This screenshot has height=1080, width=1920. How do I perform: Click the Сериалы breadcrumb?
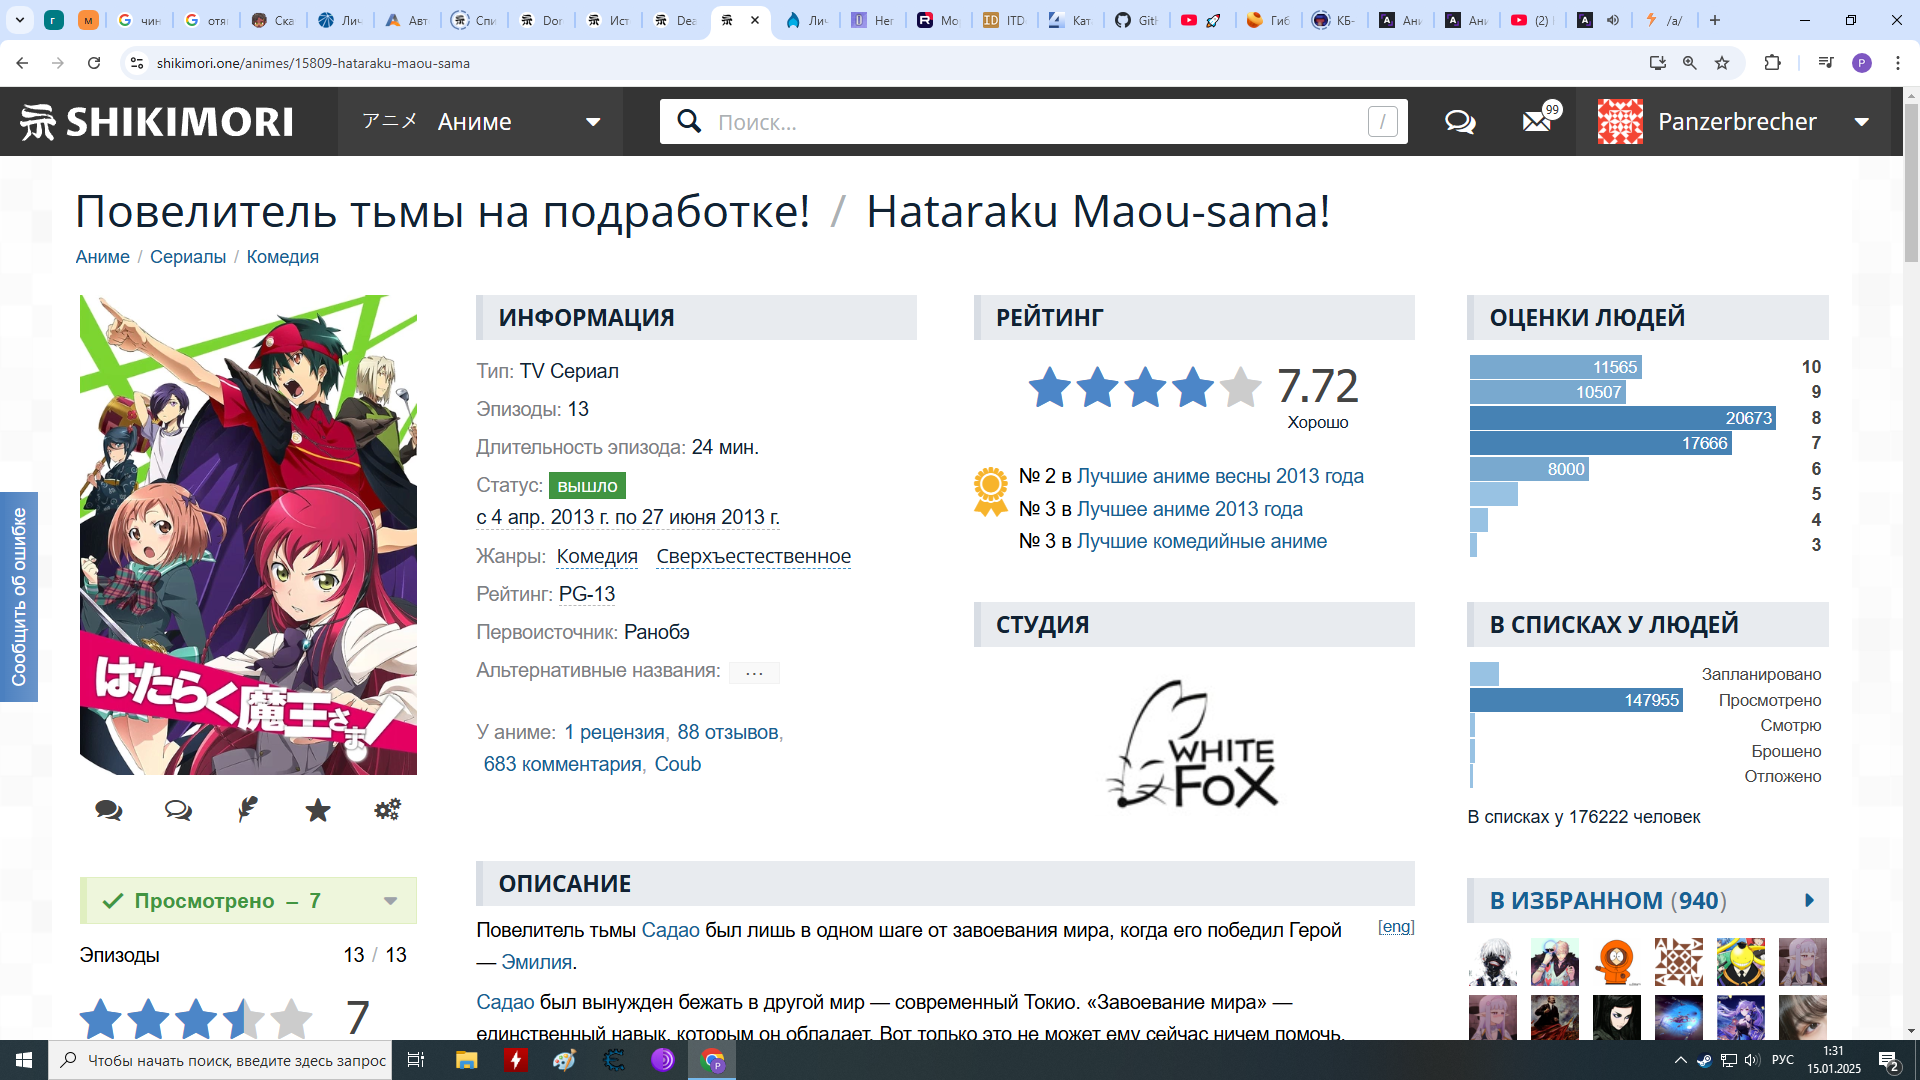(188, 257)
